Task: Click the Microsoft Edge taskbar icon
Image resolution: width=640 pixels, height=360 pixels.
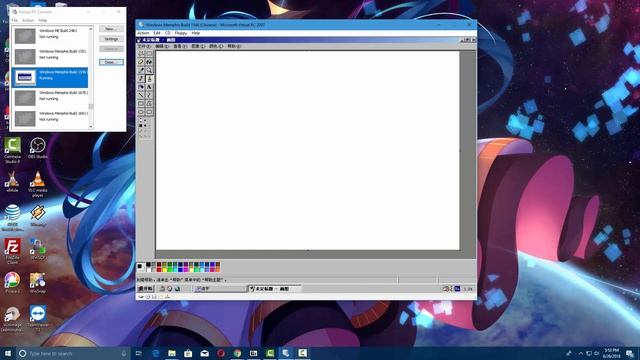Action: click(156, 353)
